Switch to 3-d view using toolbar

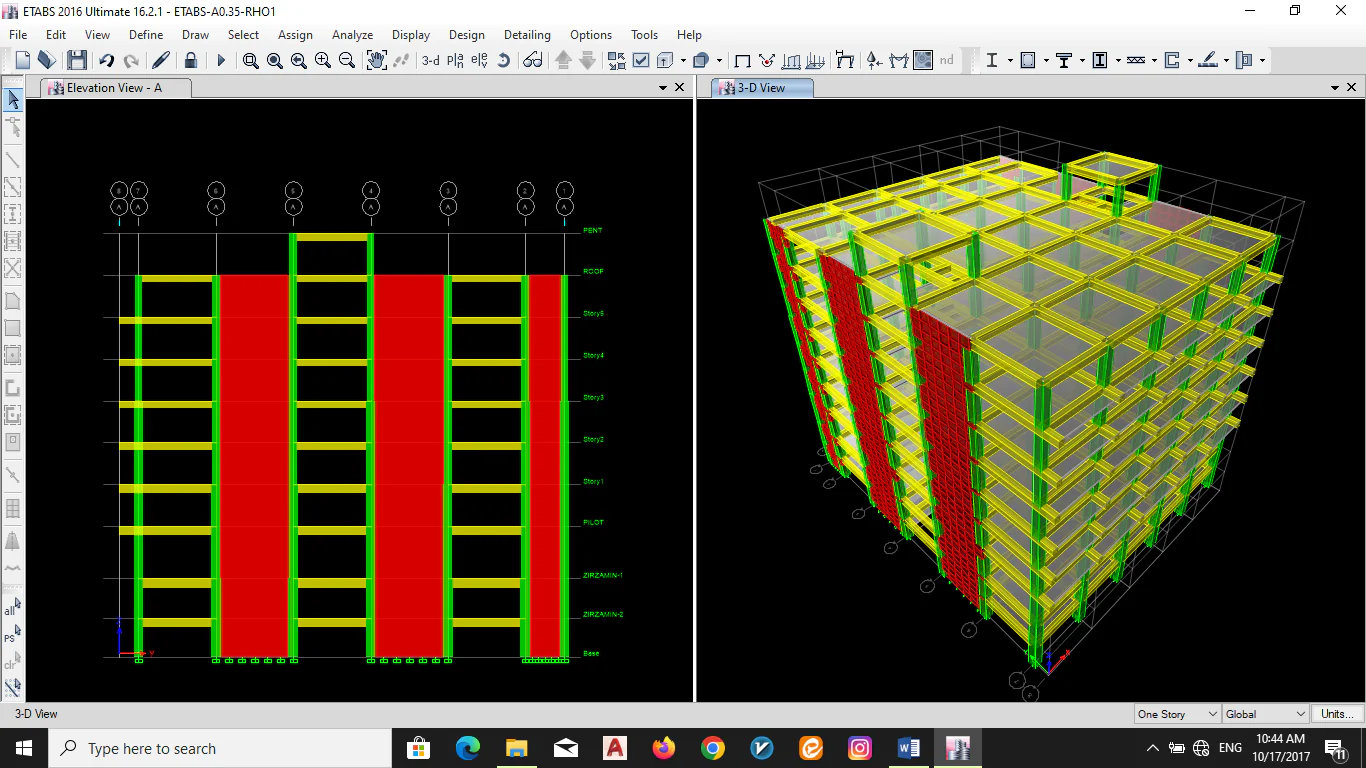pyautogui.click(x=431, y=61)
